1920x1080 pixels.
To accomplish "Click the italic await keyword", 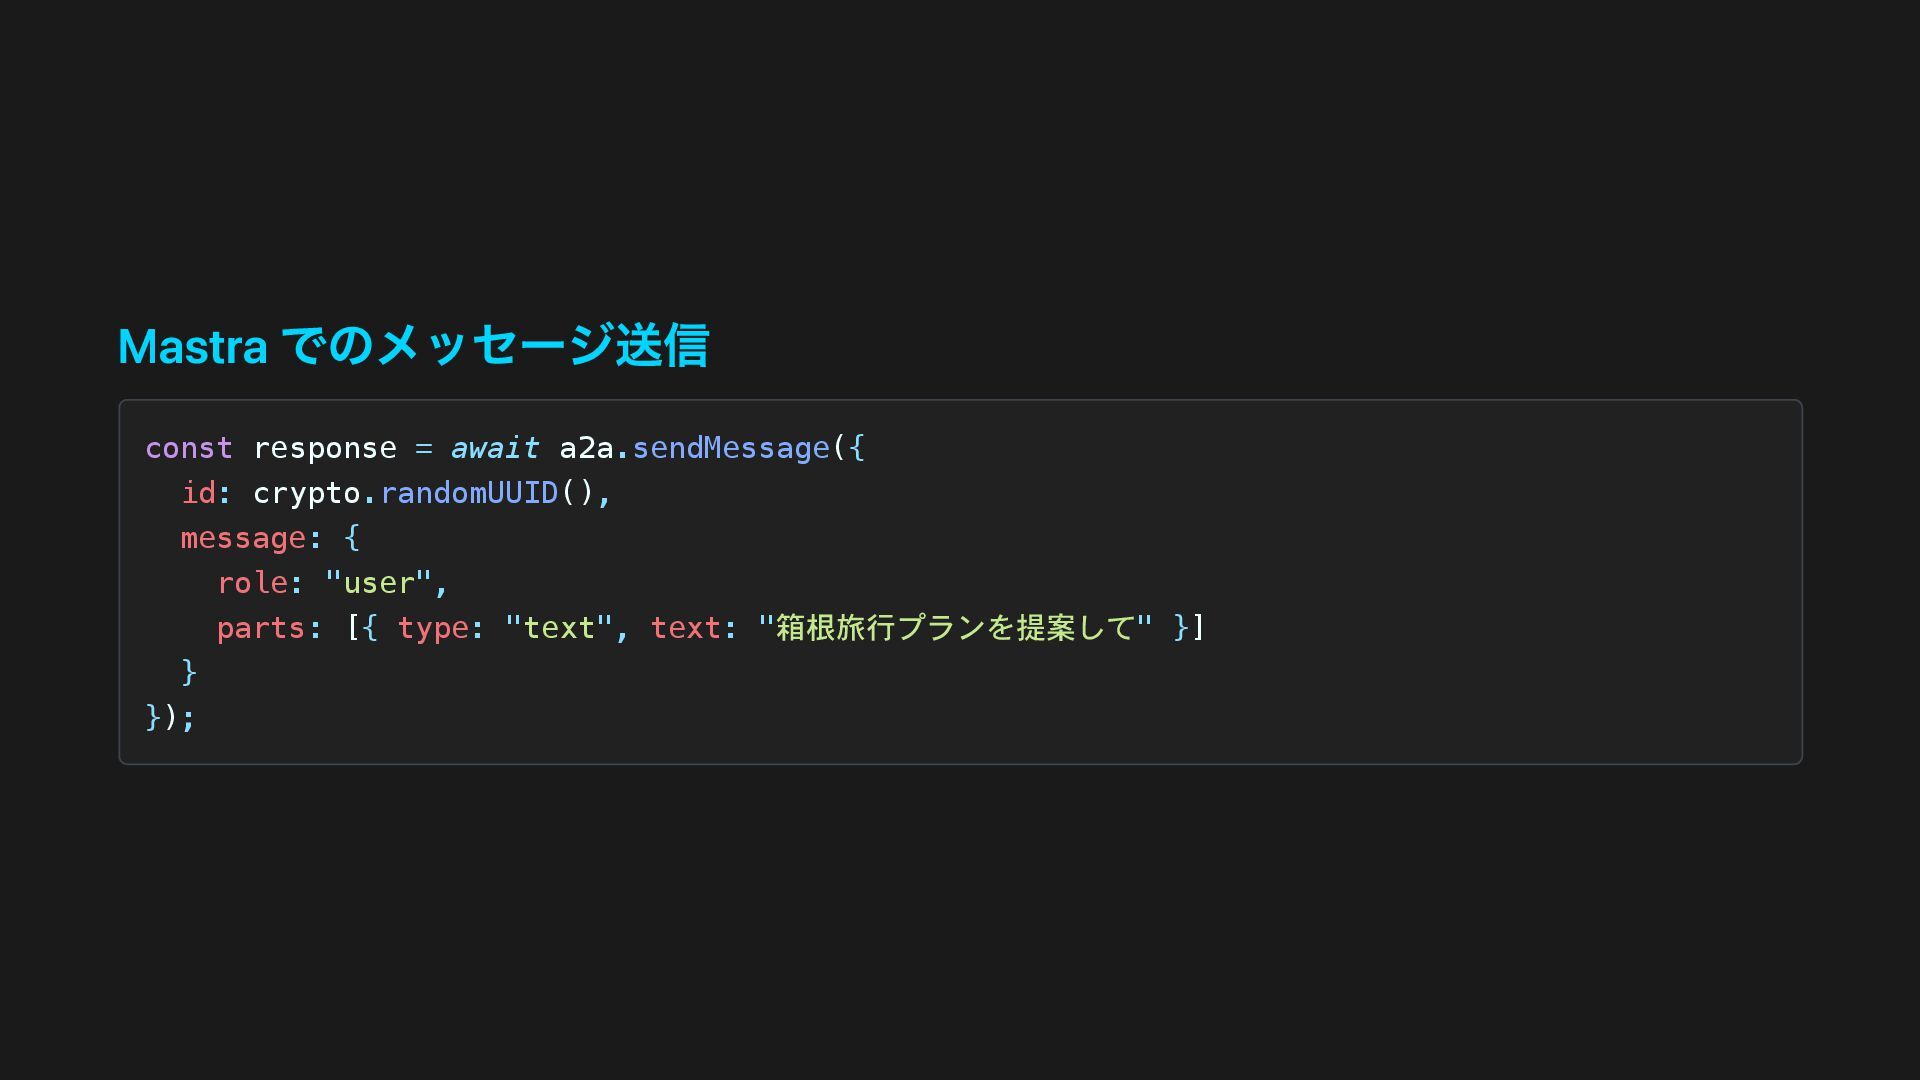I will pyautogui.click(x=494, y=448).
